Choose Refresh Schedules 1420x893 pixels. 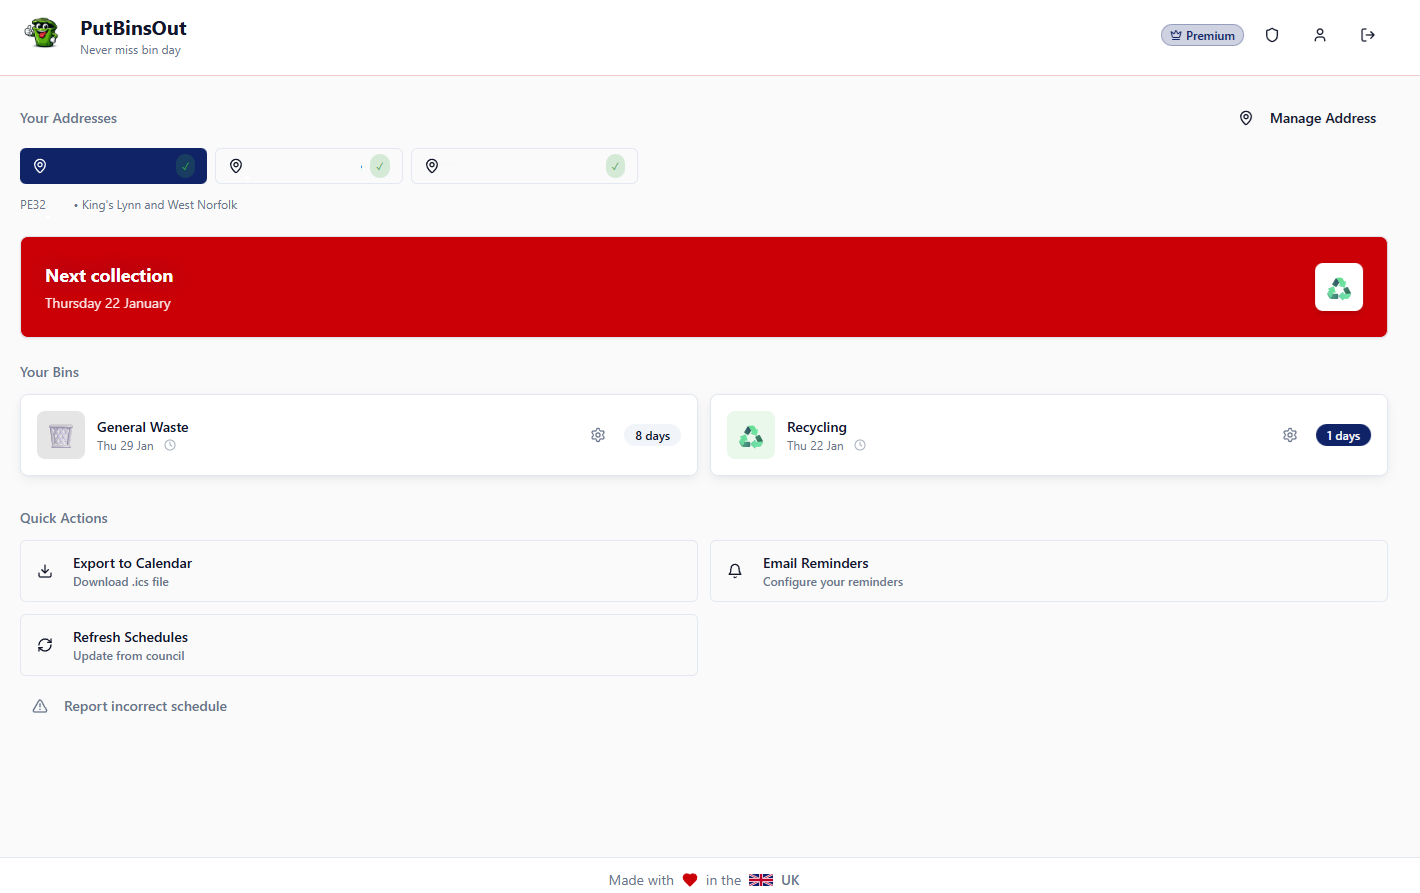click(359, 645)
